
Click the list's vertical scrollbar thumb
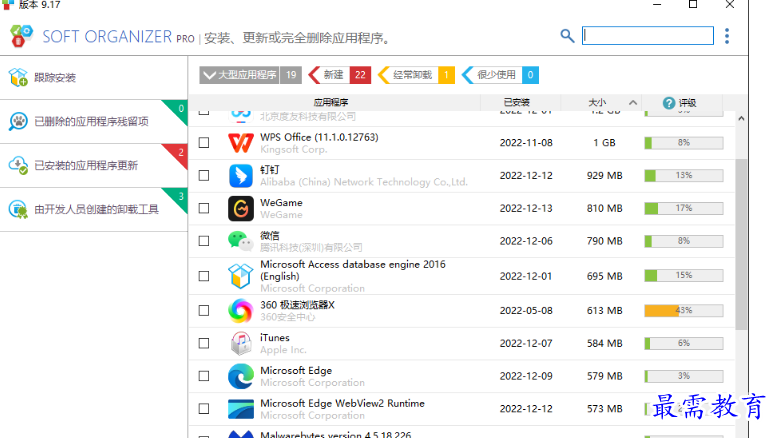pyautogui.click(x=741, y=244)
